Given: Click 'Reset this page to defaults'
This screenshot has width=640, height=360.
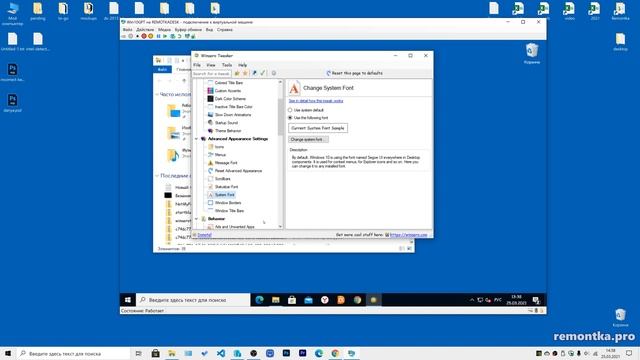Looking at the screenshot, I should click(x=354, y=73).
